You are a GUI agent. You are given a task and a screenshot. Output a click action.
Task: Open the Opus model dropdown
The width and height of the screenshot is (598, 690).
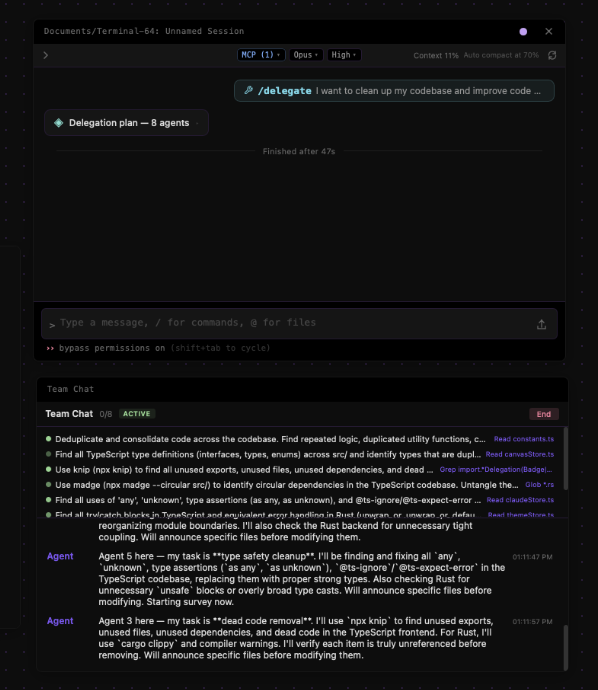click(x=306, y=55)
